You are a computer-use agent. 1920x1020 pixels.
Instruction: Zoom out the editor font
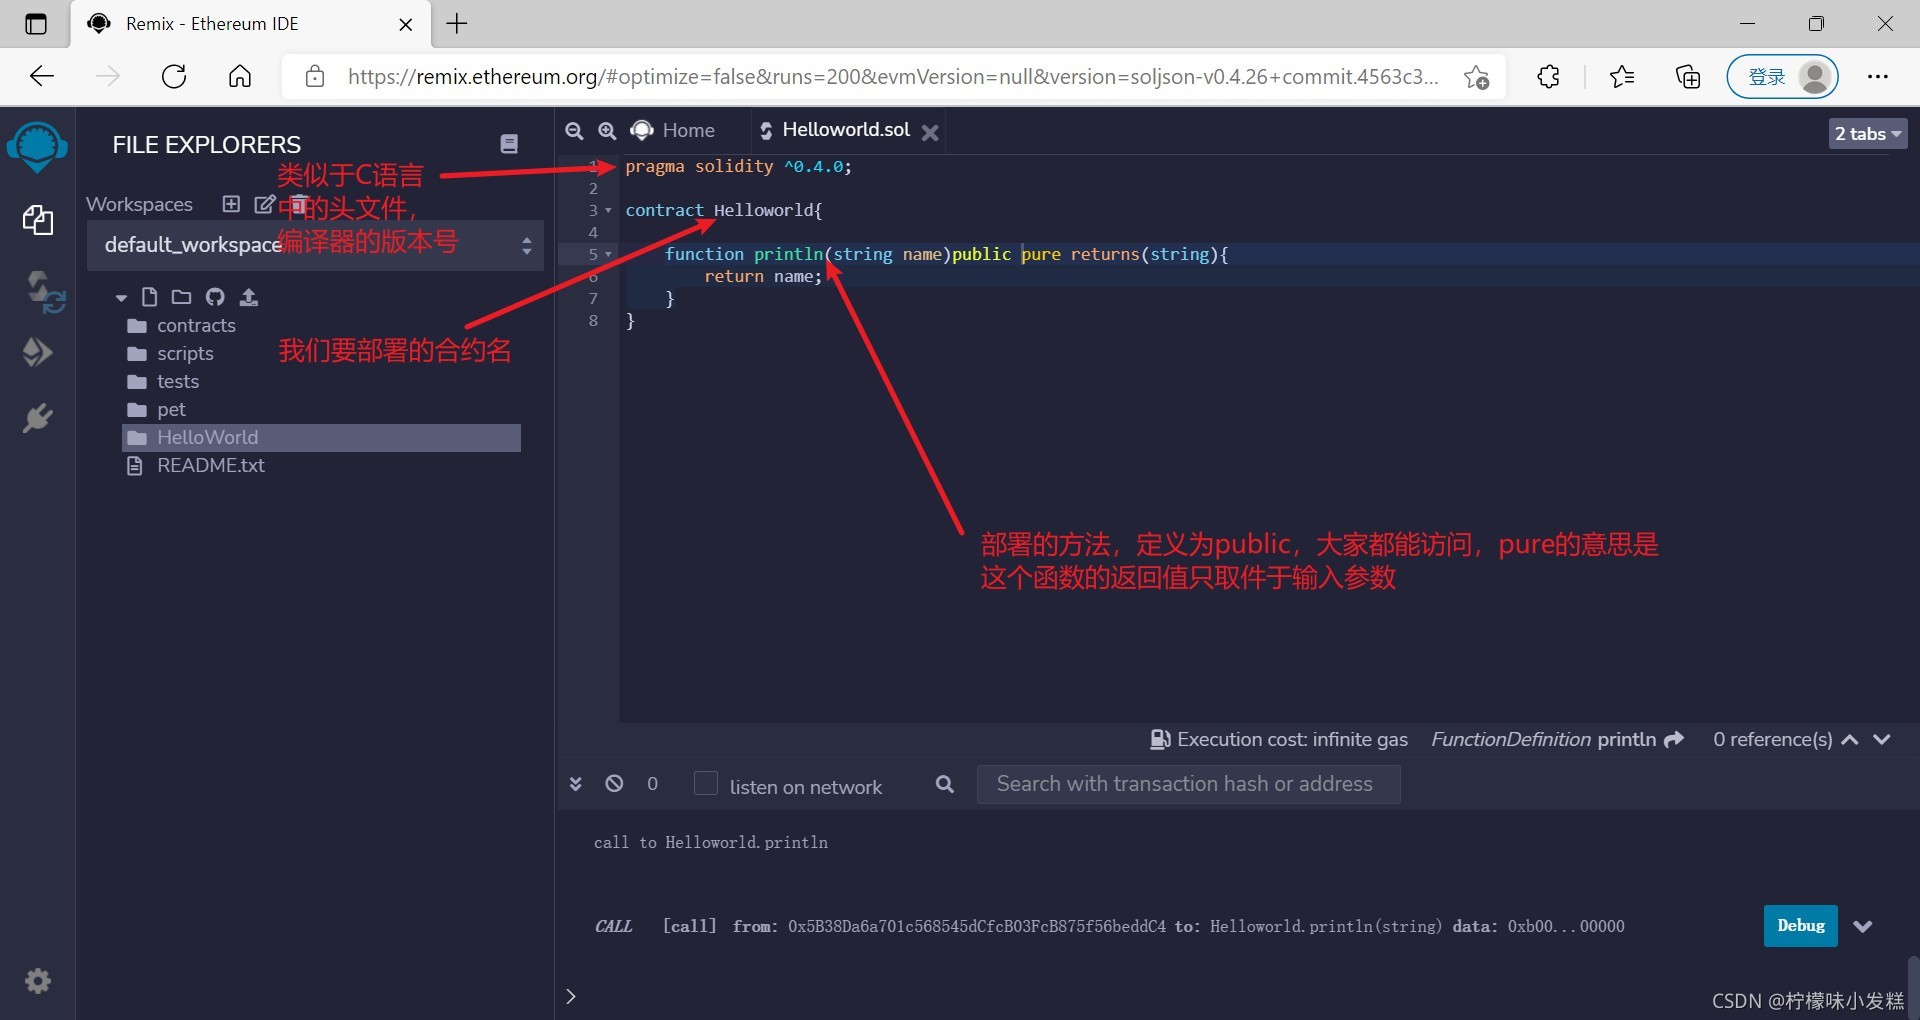click(574, 131)
